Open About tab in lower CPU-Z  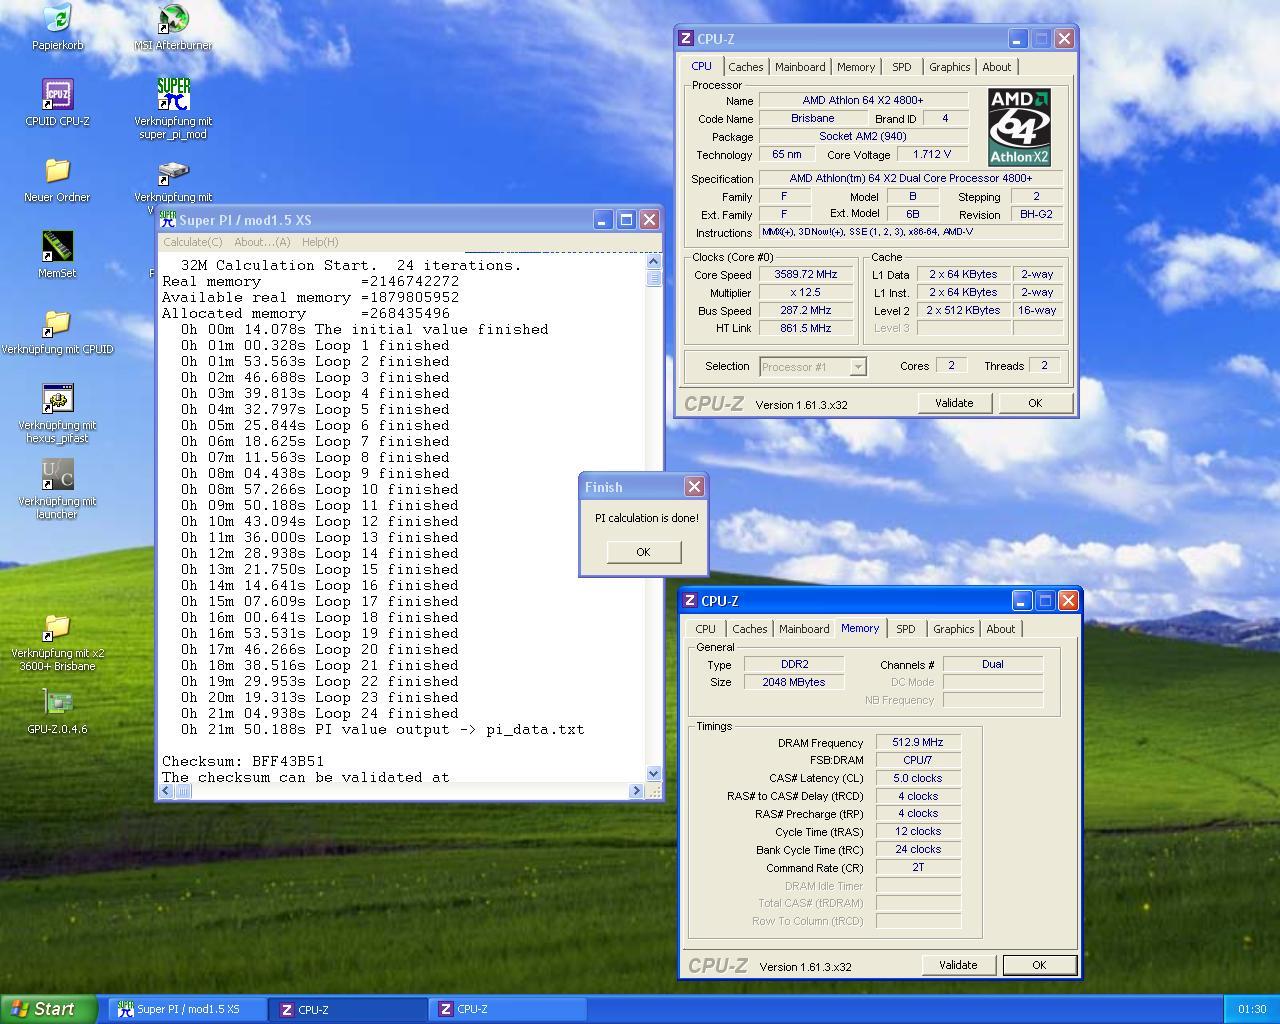(x=1001, y=629)
